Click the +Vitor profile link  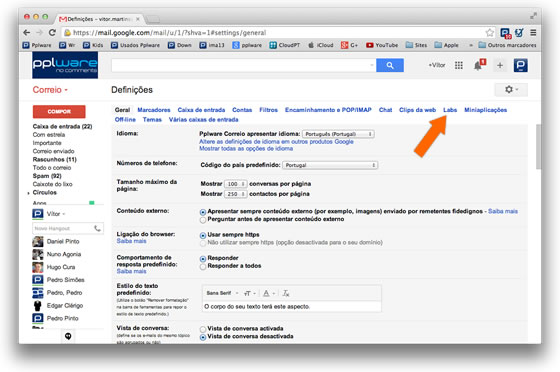pos(436,65)
